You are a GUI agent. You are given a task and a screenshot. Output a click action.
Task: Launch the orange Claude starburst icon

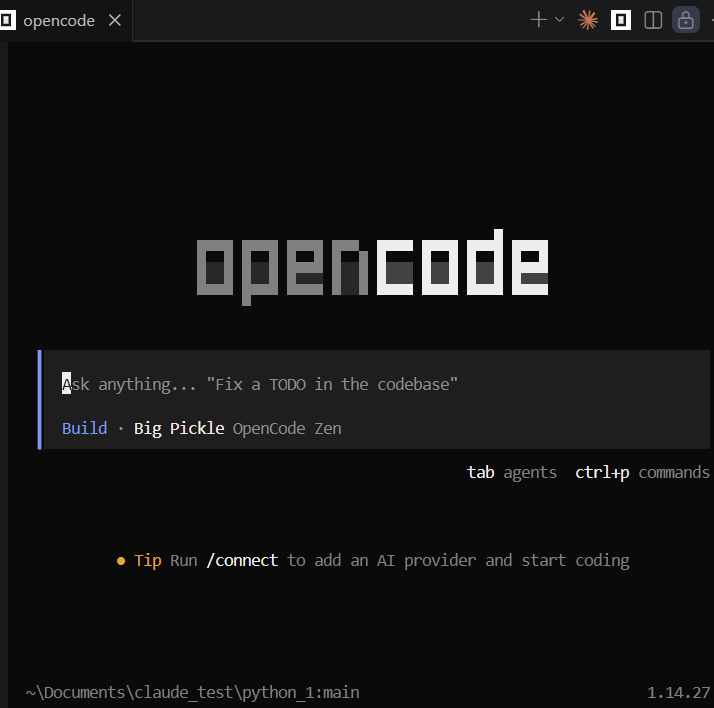coord(588,20)
